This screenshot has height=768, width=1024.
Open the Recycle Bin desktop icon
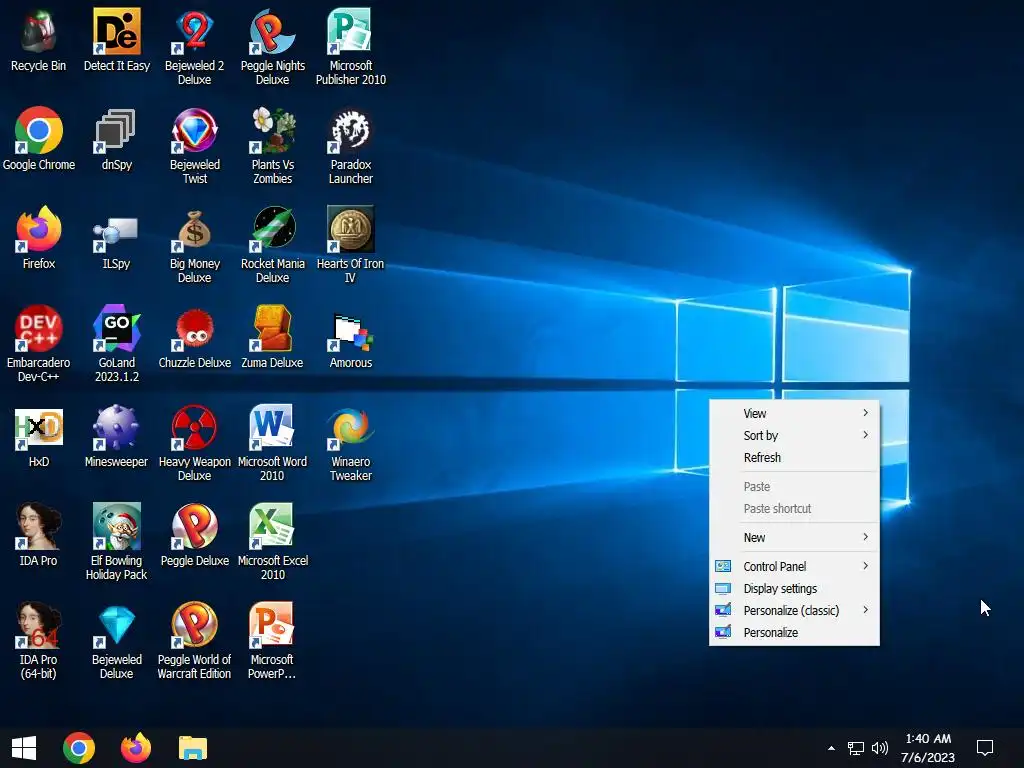pyautogui.click(x=39, y=40)
